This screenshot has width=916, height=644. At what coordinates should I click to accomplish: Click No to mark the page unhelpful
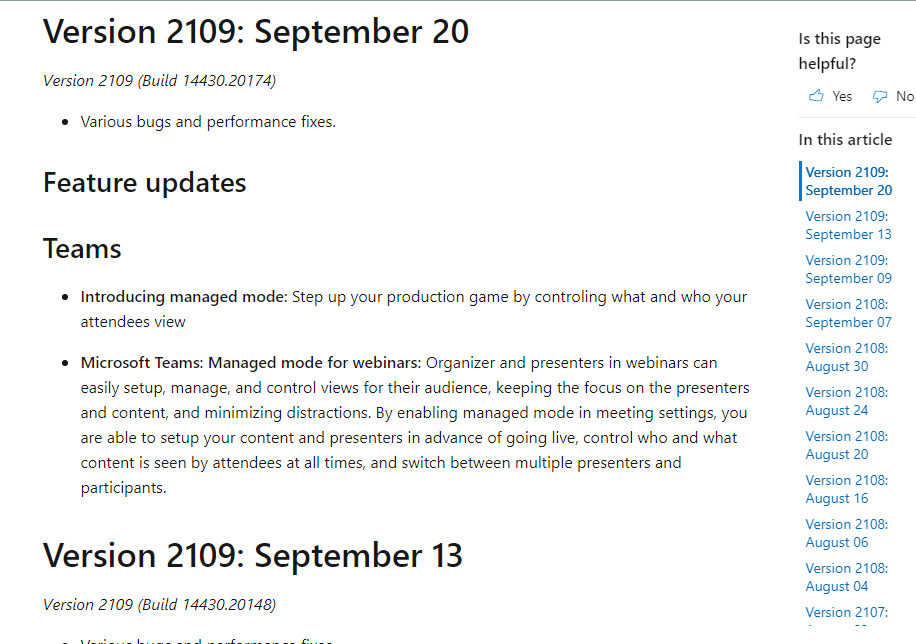pos(903,95)
